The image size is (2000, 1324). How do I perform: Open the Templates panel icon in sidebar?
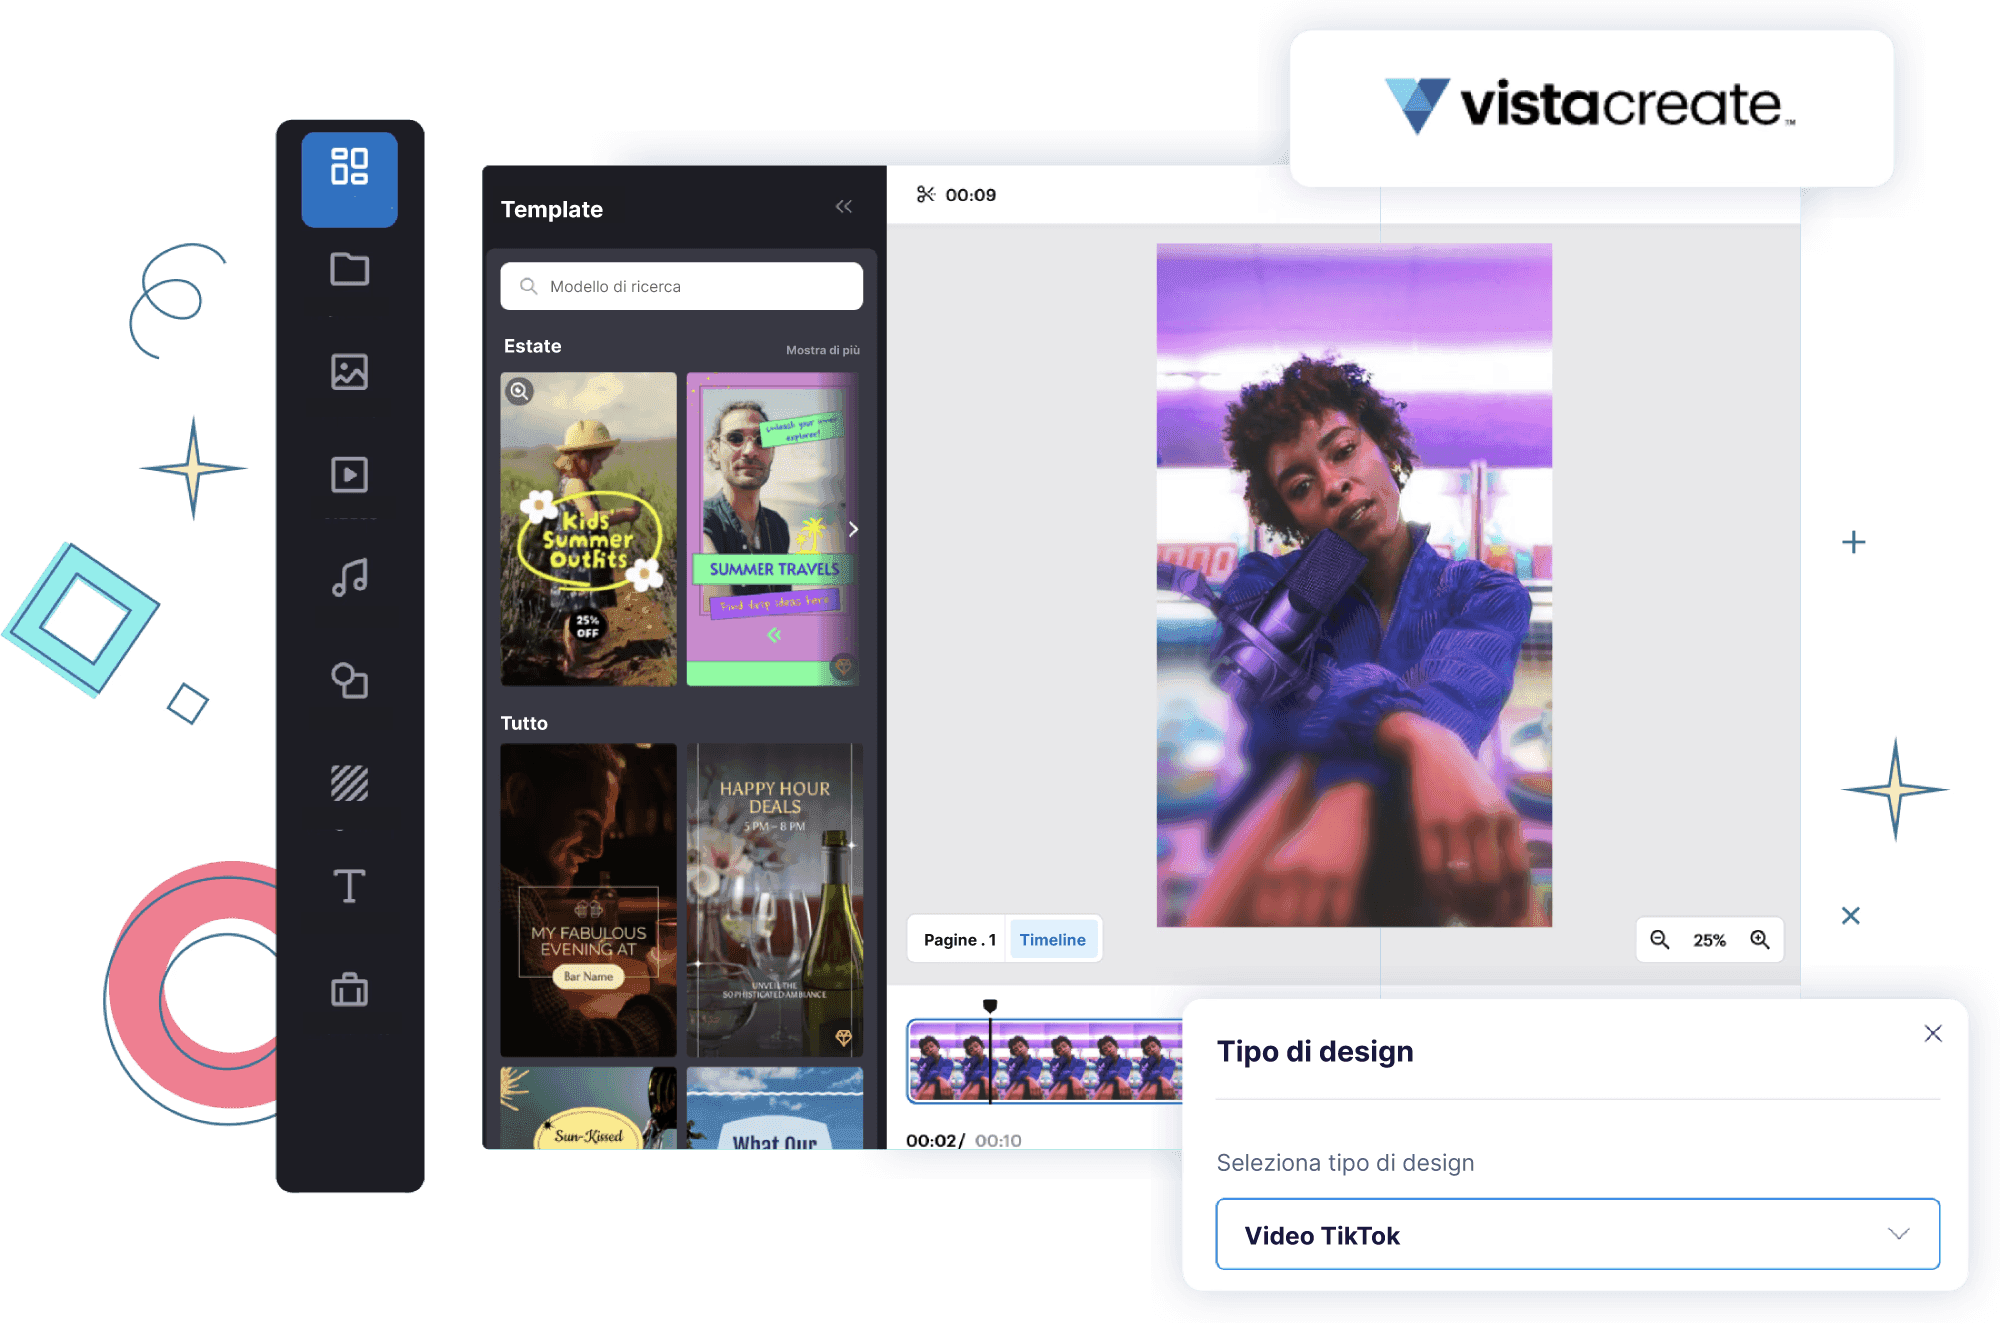click(x=349, y=167)
